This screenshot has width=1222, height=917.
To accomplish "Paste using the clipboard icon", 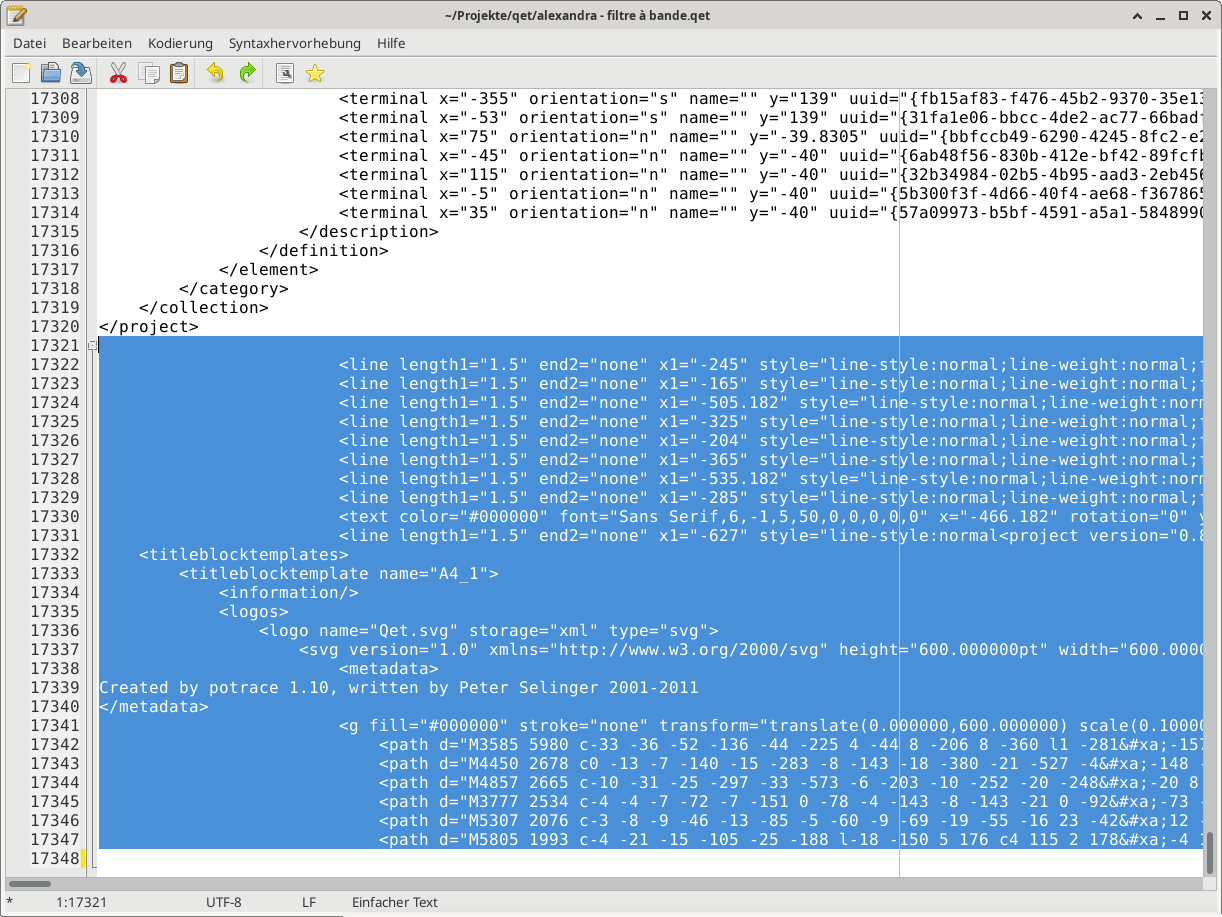I will click(x=178, y=73).
